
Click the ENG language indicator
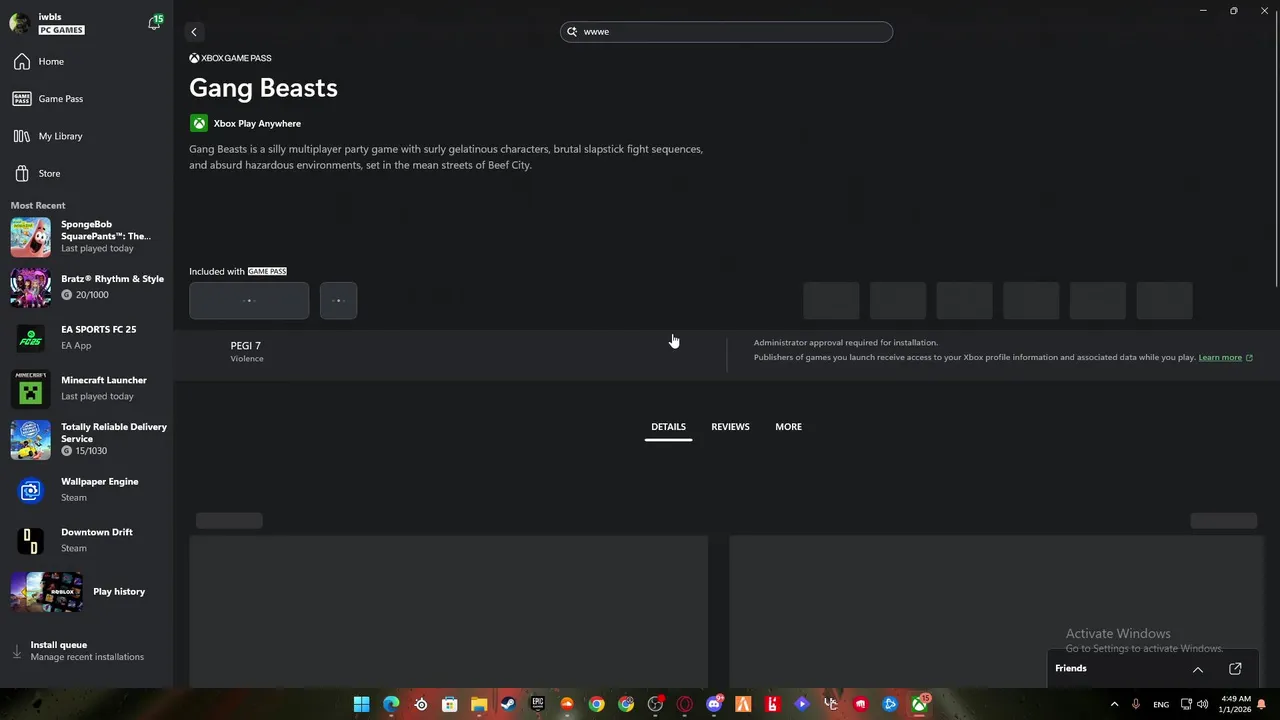click(1161, 704)
